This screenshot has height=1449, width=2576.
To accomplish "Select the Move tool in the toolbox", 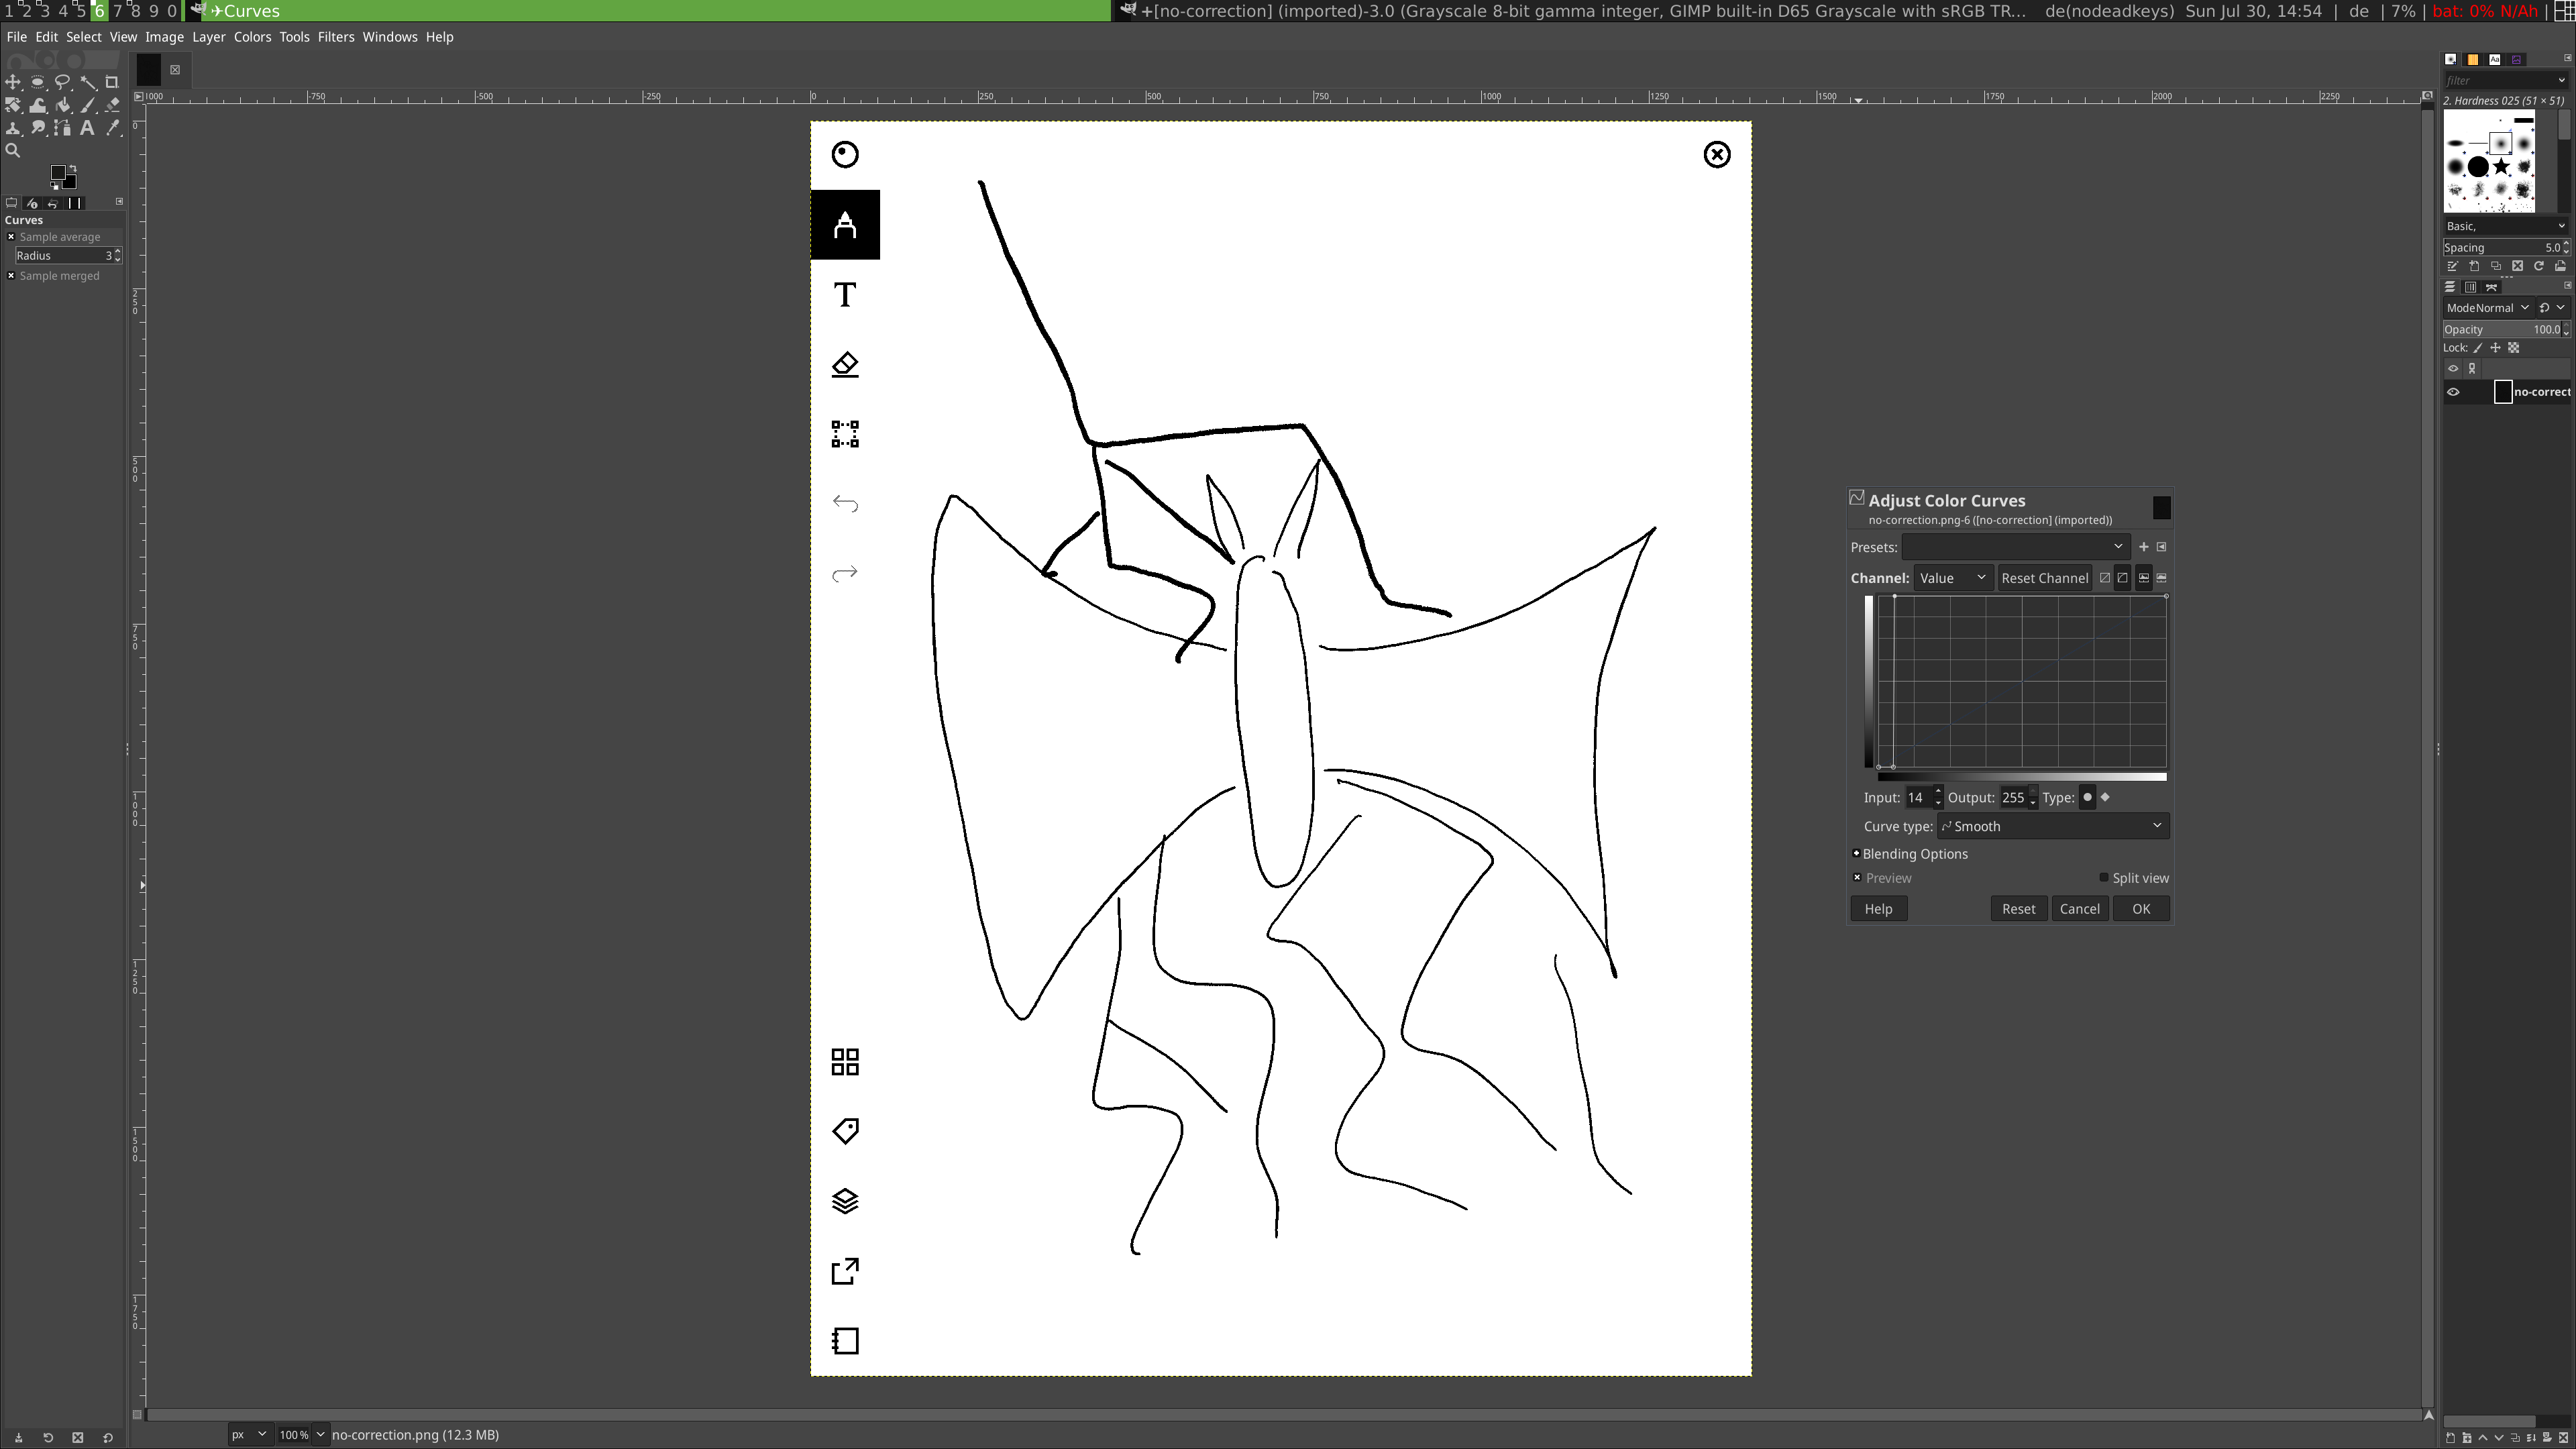I will tap(13, 82).
